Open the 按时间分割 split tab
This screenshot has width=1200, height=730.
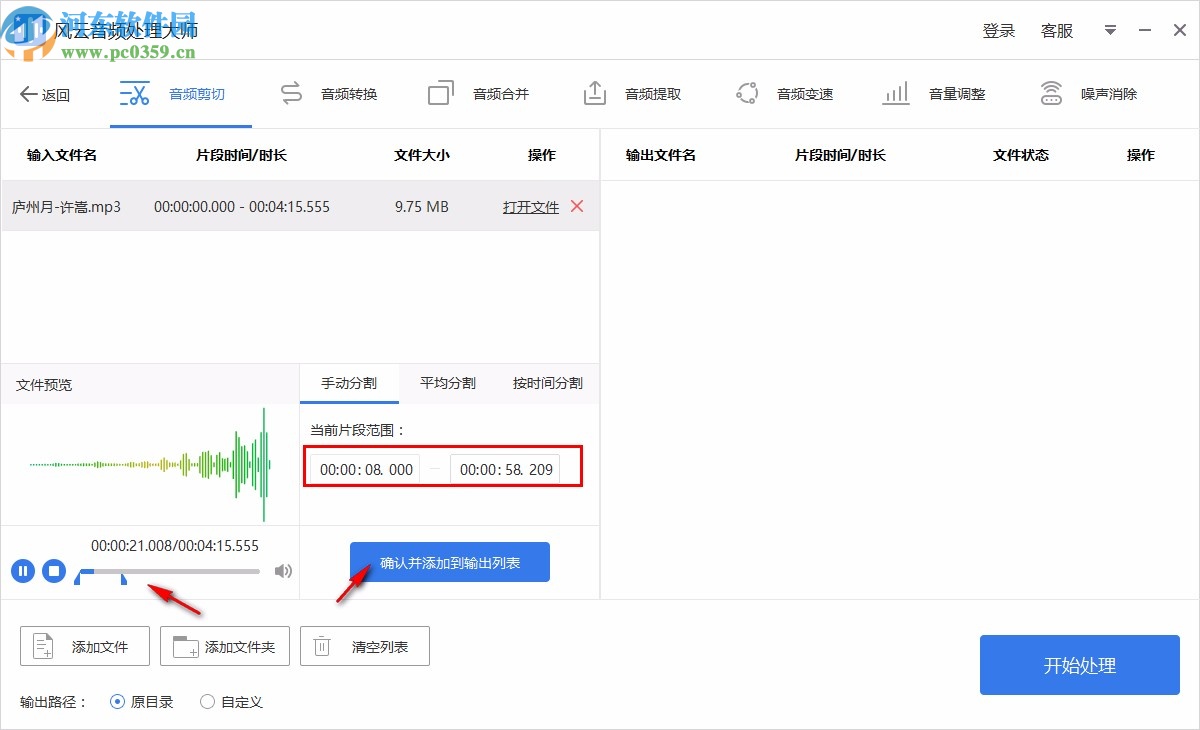tap(546, 383)
